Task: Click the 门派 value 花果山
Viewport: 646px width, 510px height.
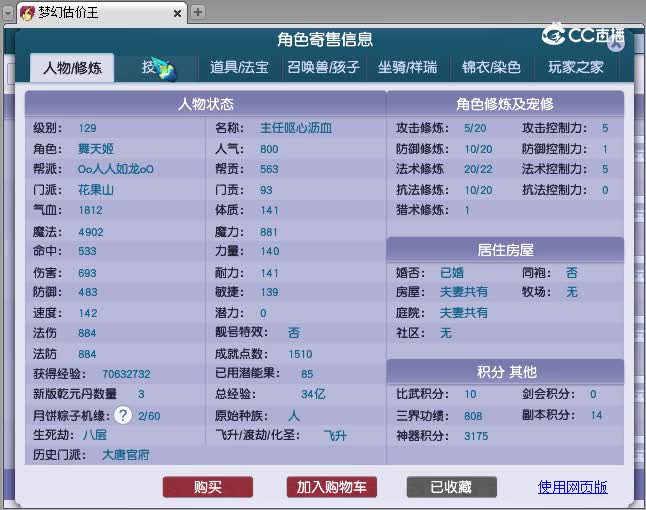Action: (x=96, y=190)
